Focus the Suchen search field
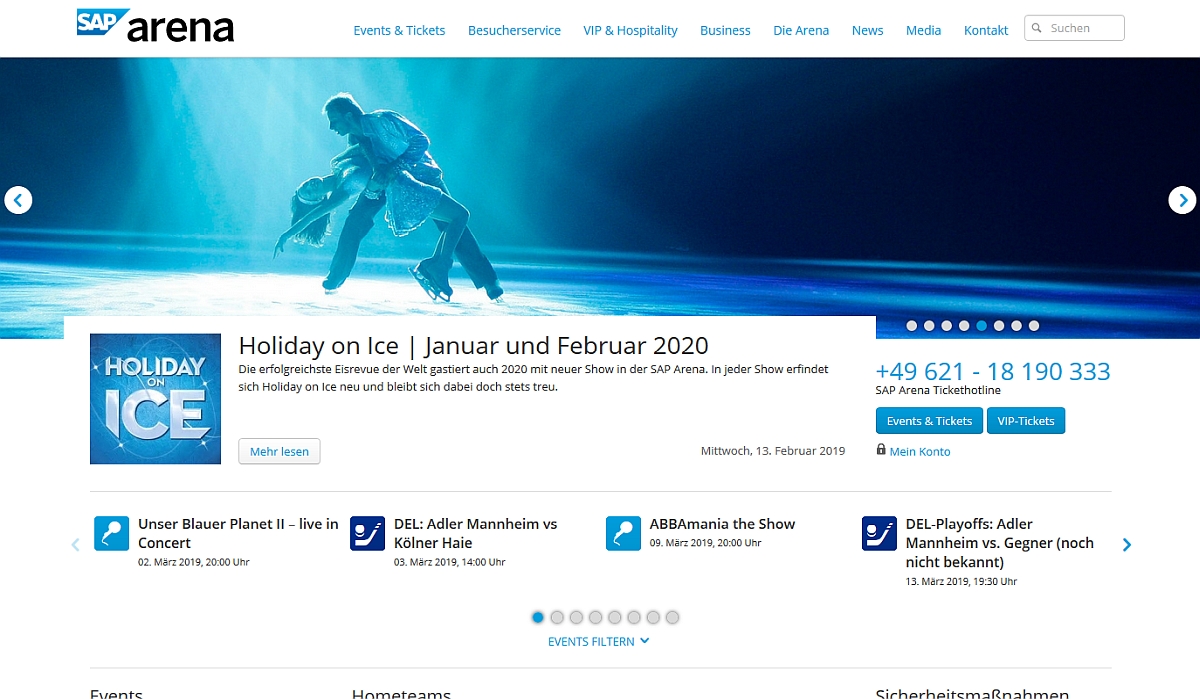Screen dimensions: 1200x699 pos(1075,28)
